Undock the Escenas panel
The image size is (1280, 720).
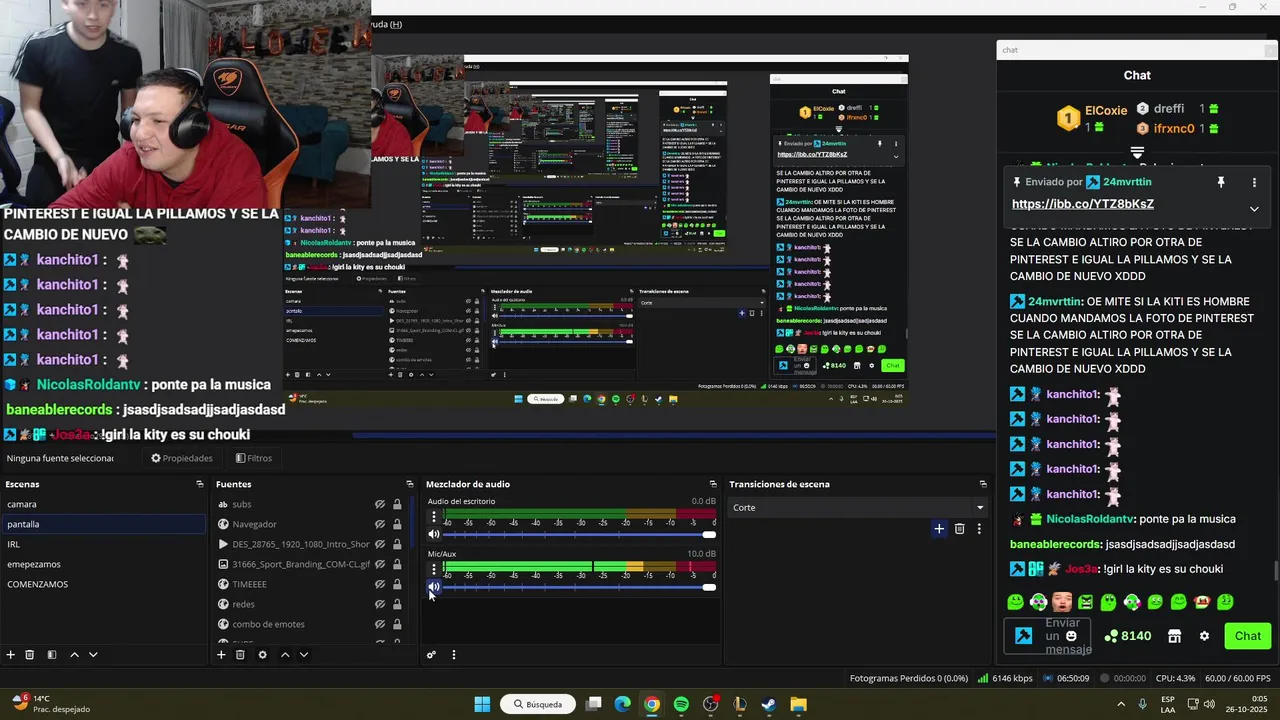point(200,484)
